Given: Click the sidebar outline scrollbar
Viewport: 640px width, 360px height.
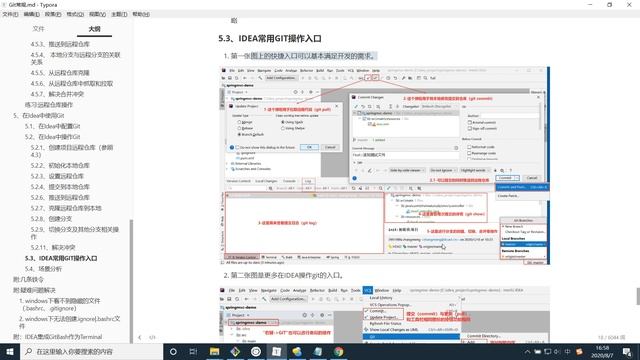Looking at the screenshot, I should [131, 282].
